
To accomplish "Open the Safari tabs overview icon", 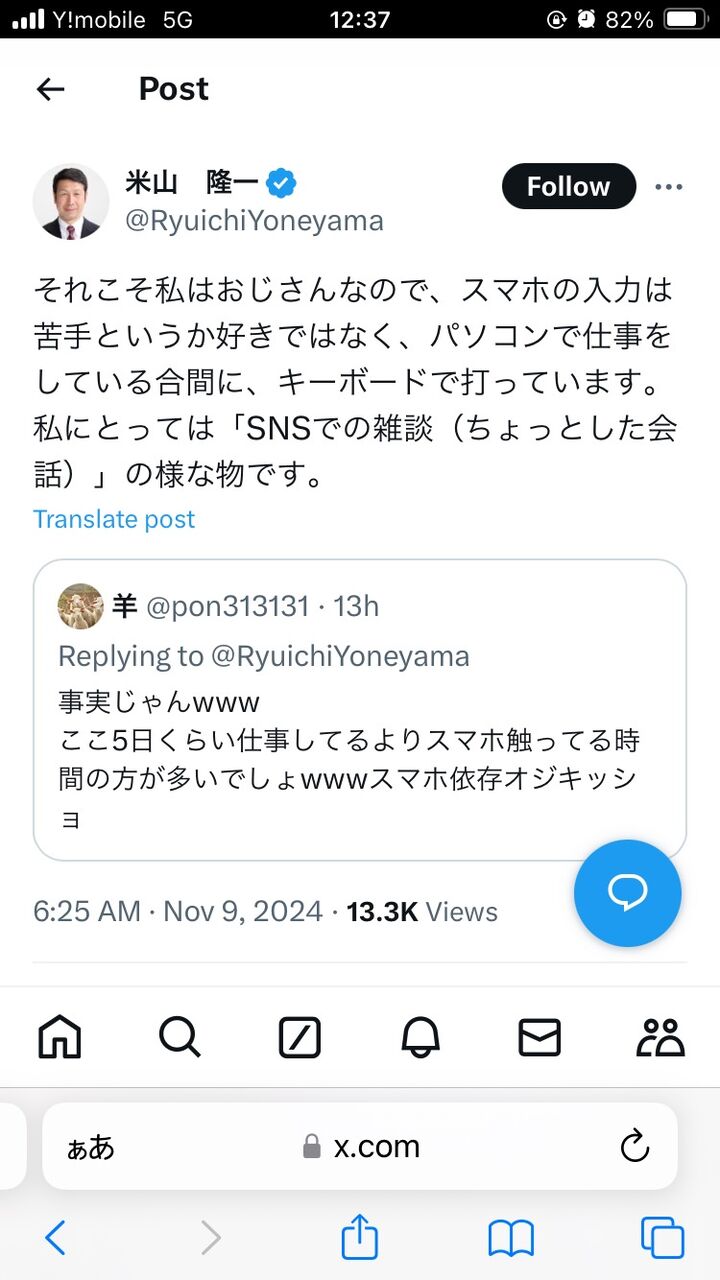I will click(x=662, y=1238).
